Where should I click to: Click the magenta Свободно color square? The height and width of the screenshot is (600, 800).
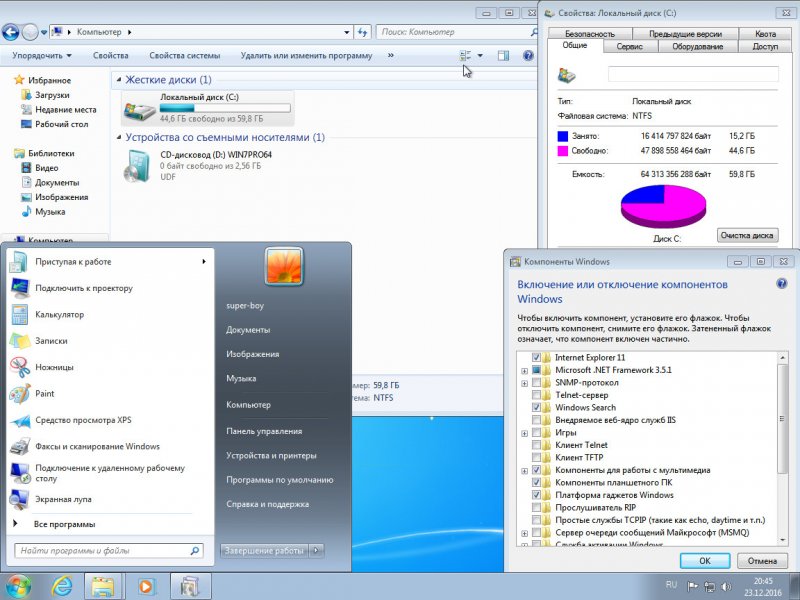click(x=563, y=151)
